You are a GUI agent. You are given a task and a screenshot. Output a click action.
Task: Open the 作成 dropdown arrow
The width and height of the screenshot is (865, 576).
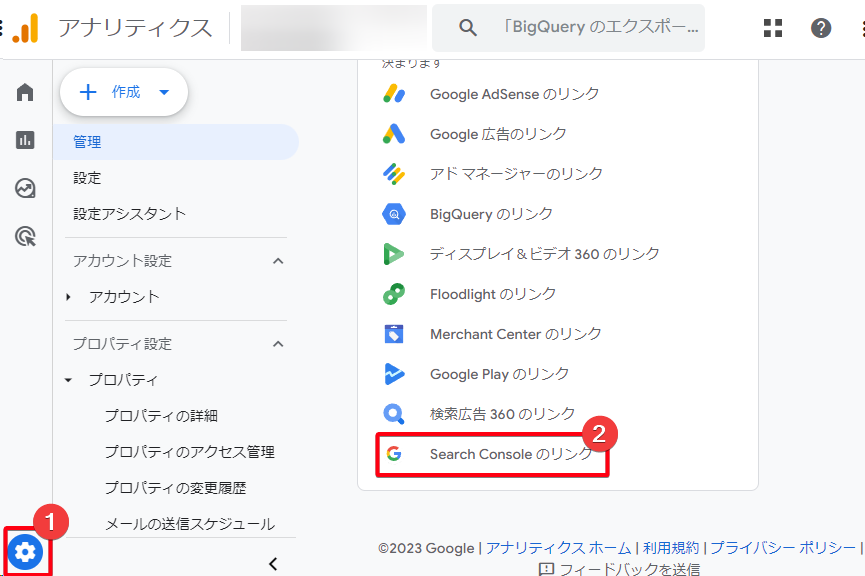(x=164, y=92)
